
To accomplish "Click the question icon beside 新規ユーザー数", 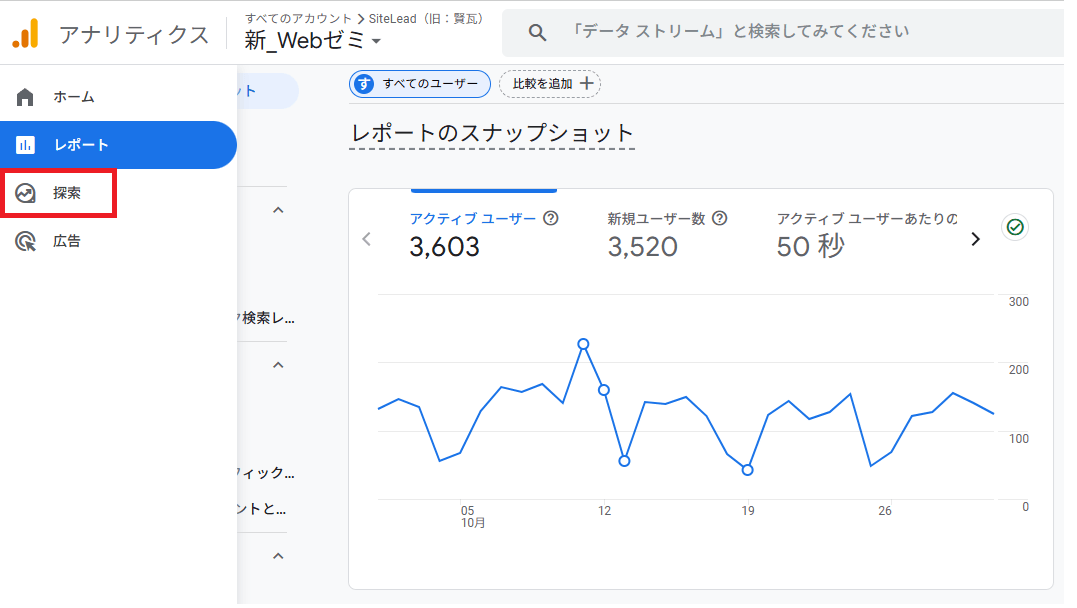I will 721,218.
